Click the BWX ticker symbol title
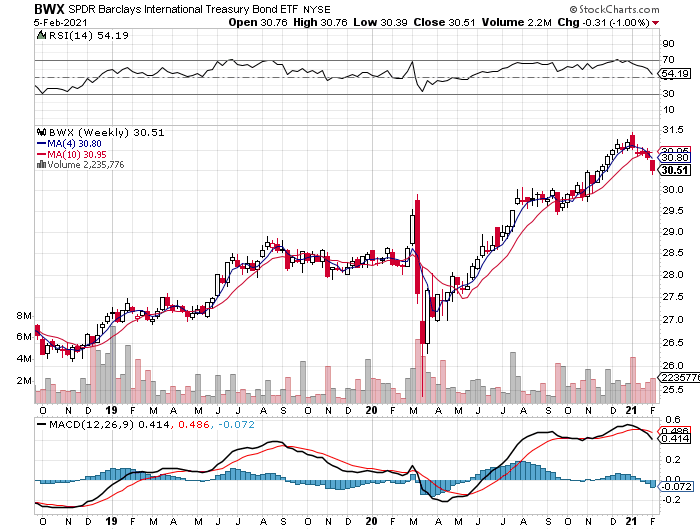The width and height of the screenshot is (700, 530). [50, 8]
